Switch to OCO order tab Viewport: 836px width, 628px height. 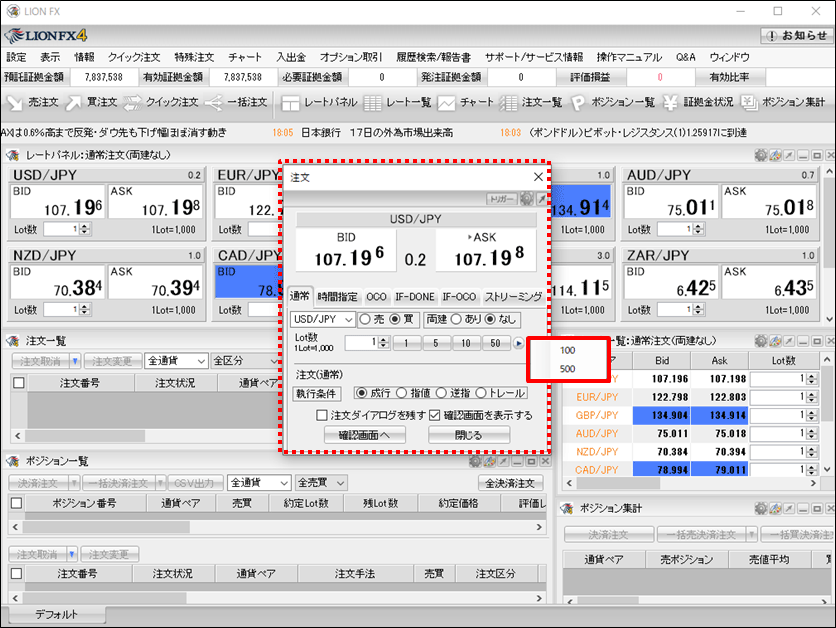click(376, 296)
